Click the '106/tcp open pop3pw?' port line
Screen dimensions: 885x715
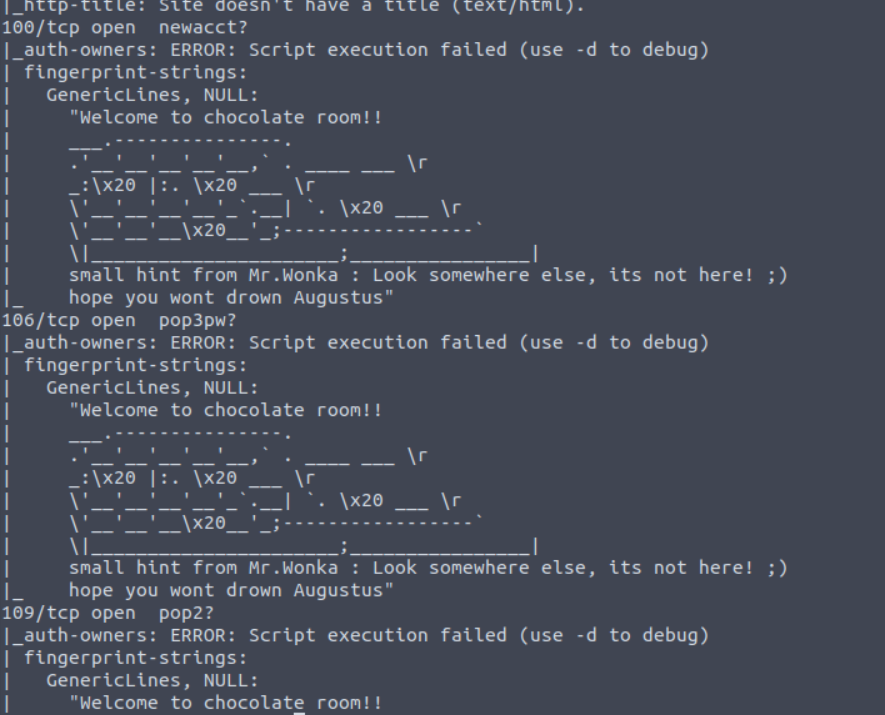coord(119,321)
